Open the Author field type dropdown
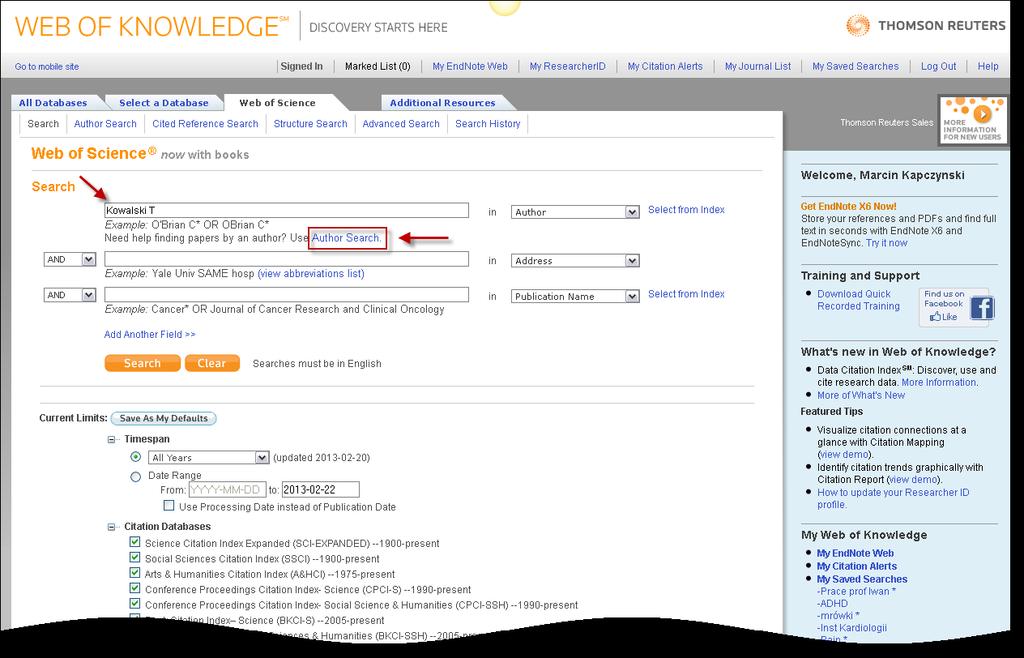 tap(575, 212)
